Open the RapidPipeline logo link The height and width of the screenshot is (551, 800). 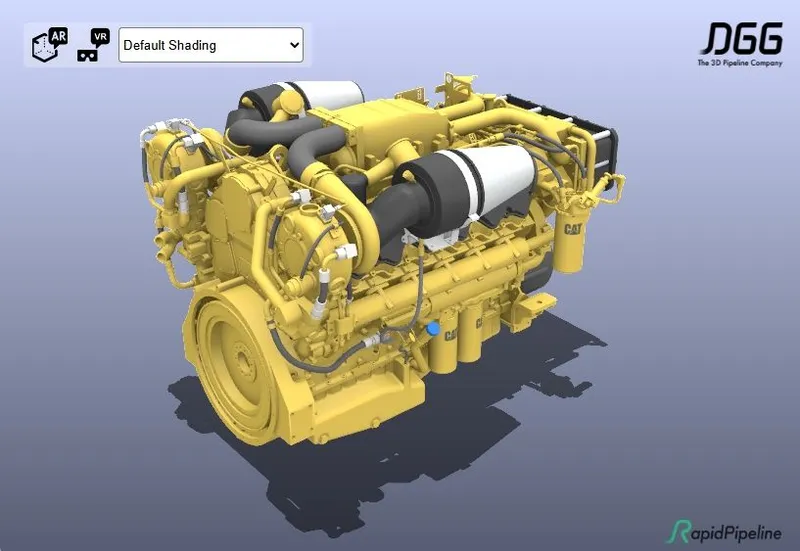pos(729,530)
